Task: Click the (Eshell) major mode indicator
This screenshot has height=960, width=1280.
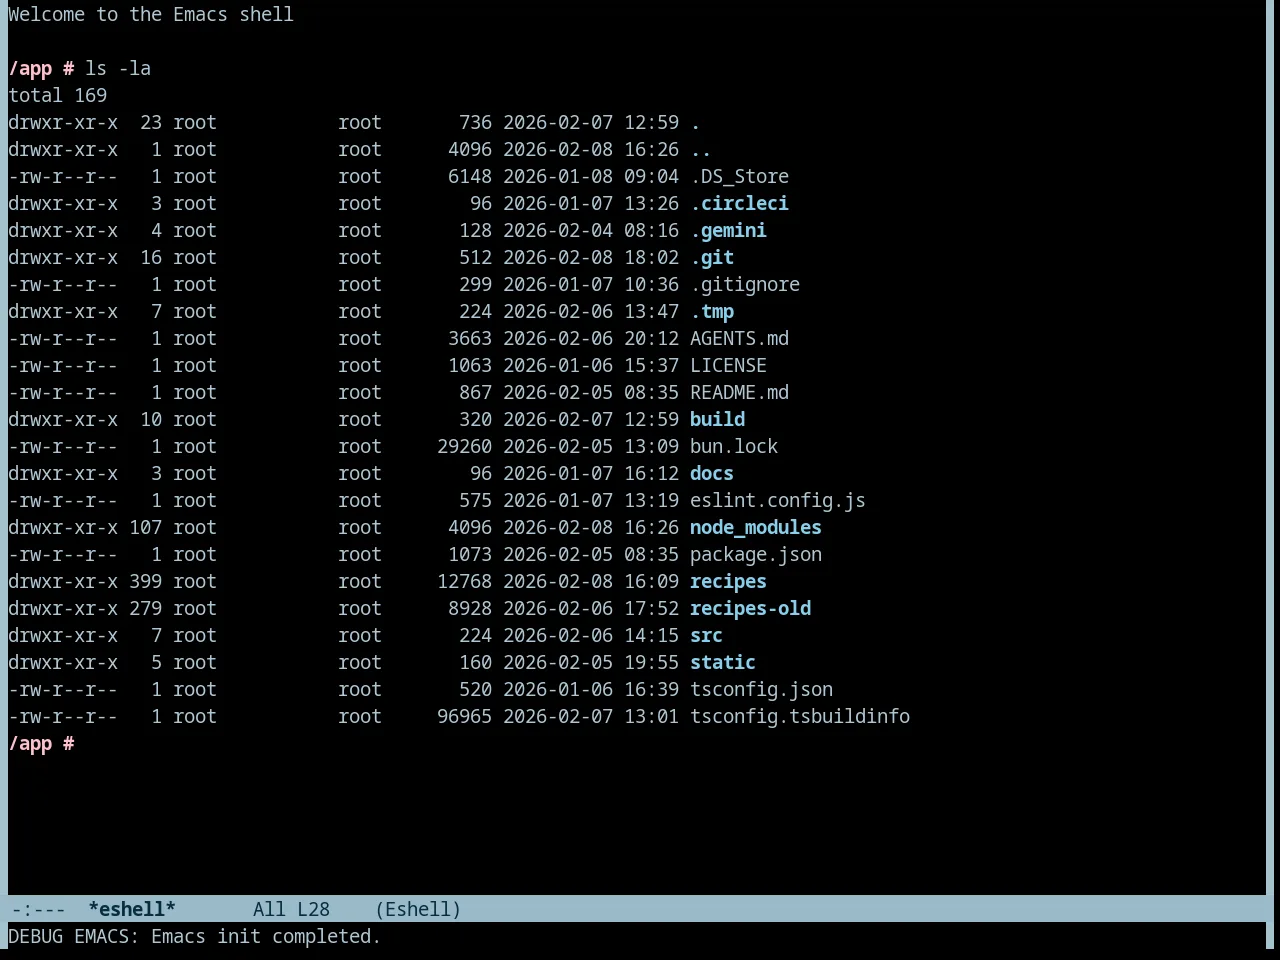Action: (418, 909)
